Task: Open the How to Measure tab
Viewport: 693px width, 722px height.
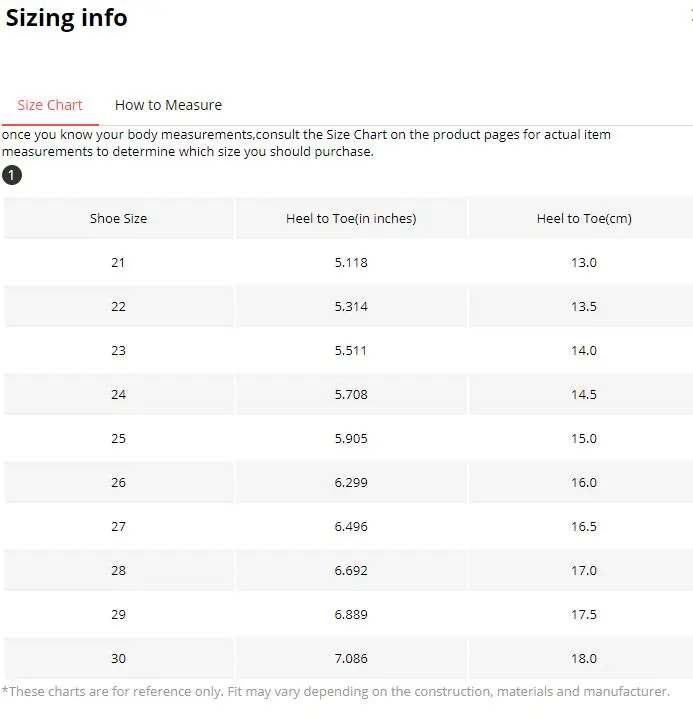Action: coord(168,105)
